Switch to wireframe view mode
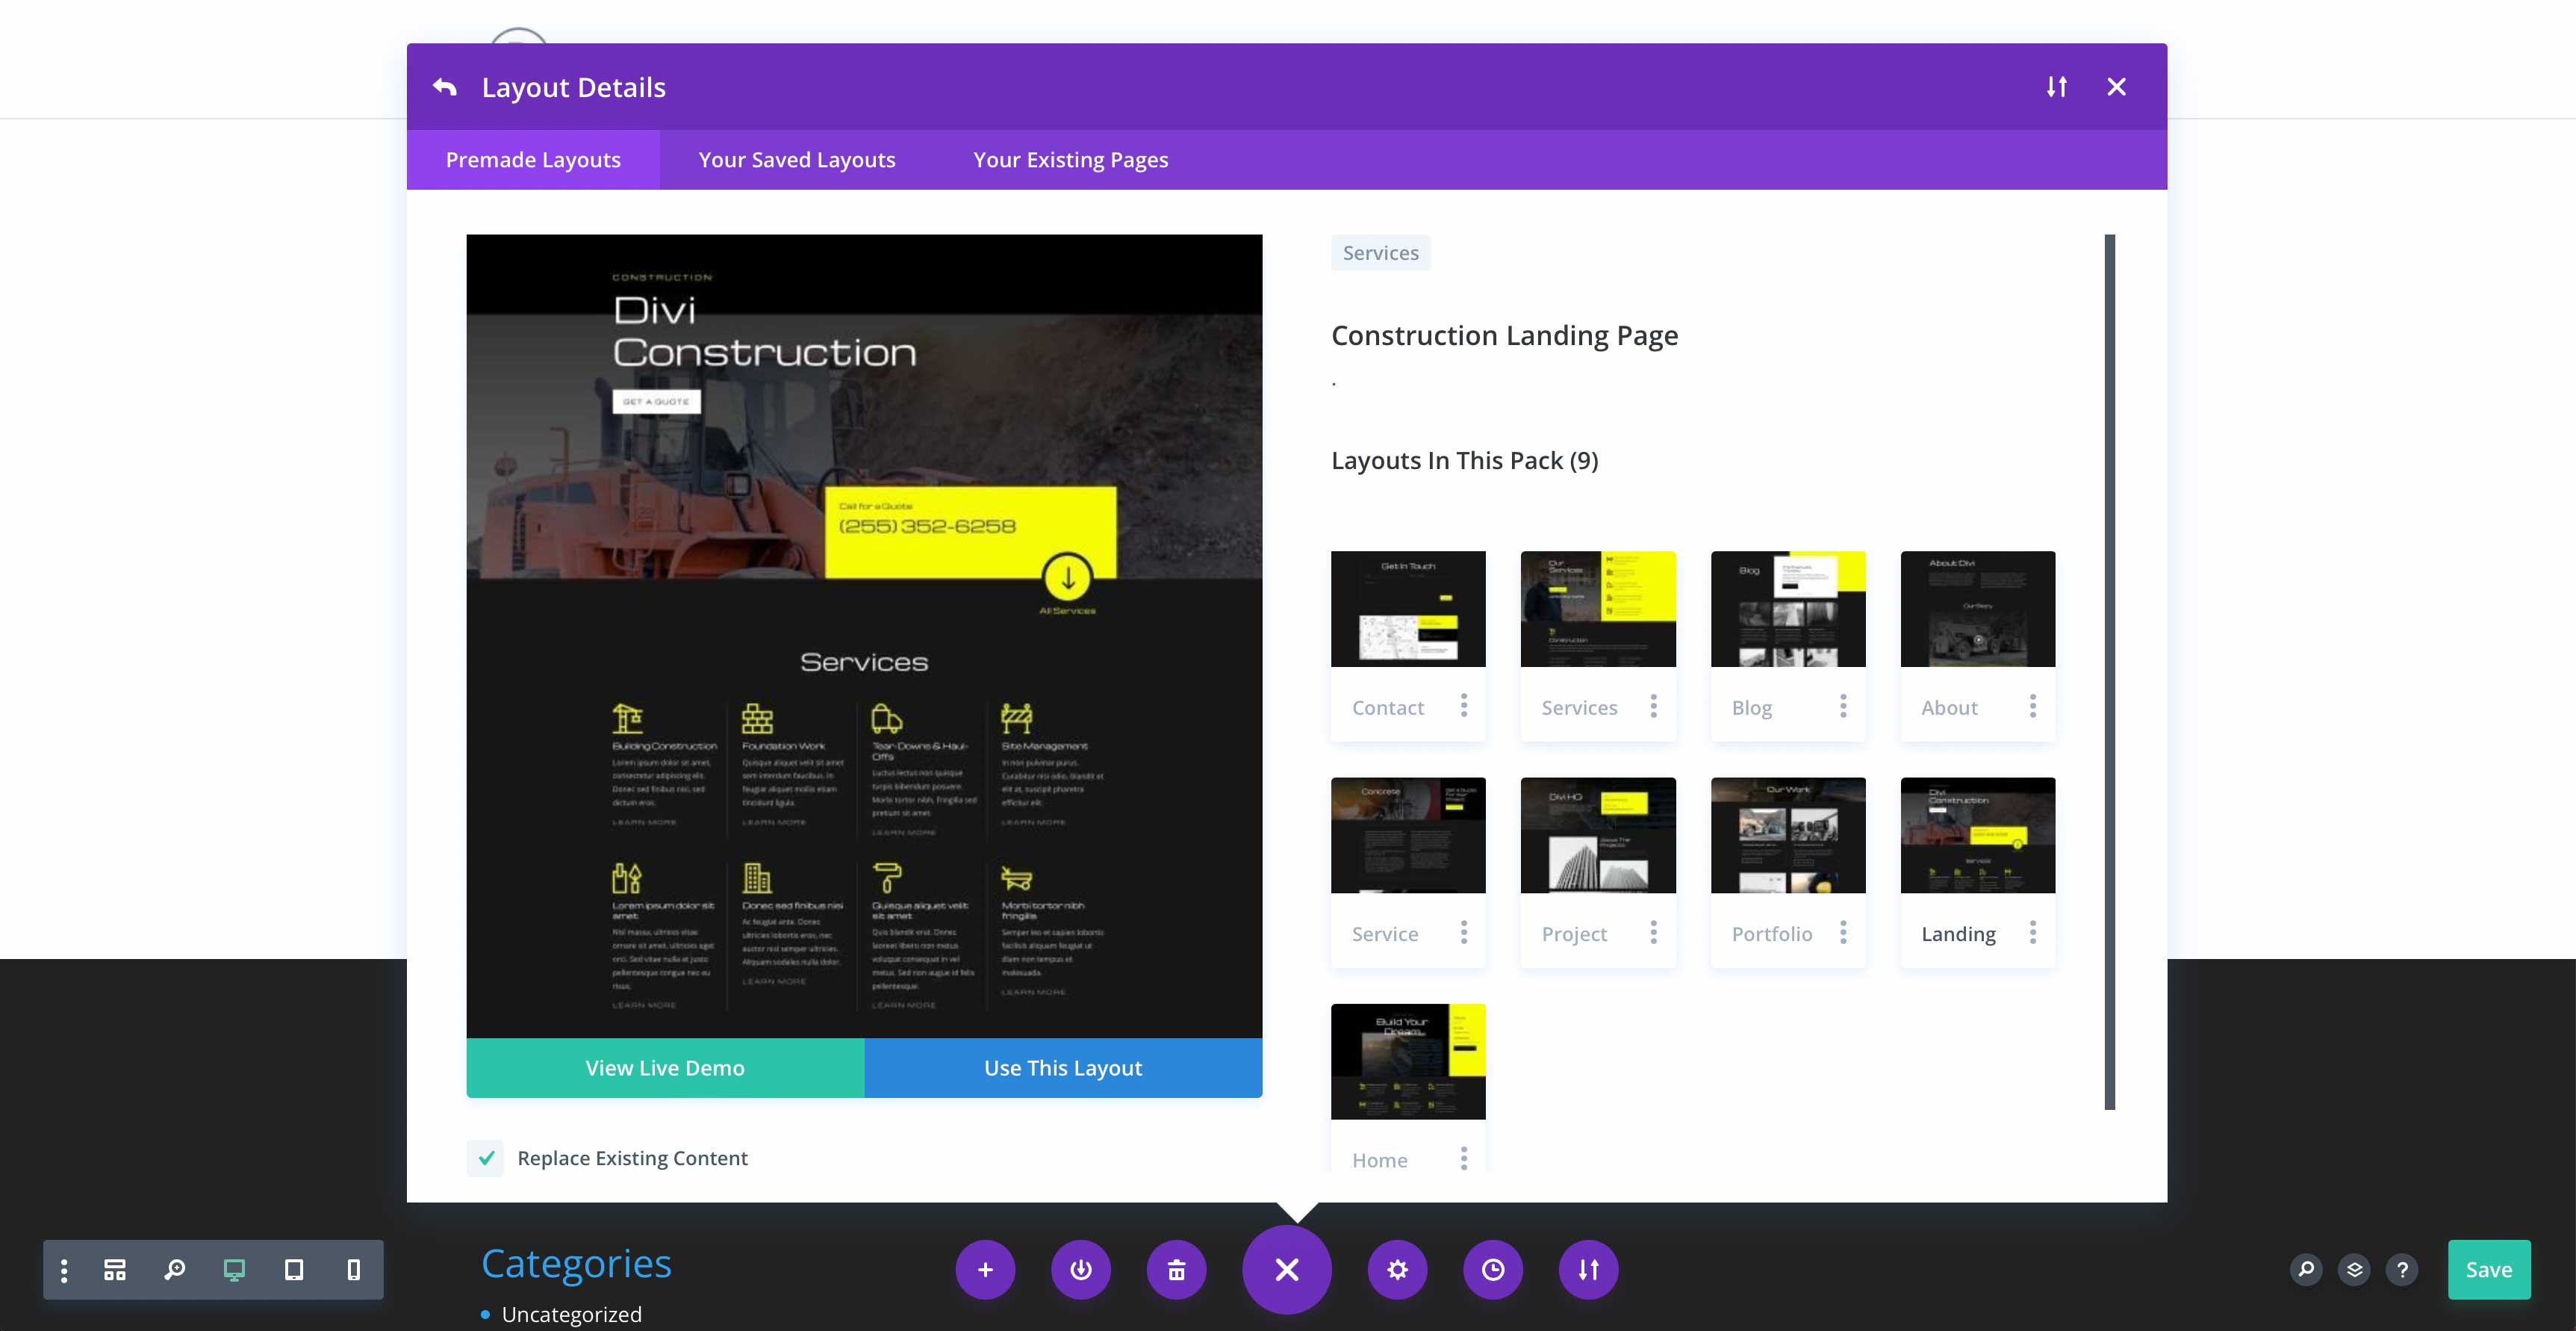 click(x=115, y=1269)
